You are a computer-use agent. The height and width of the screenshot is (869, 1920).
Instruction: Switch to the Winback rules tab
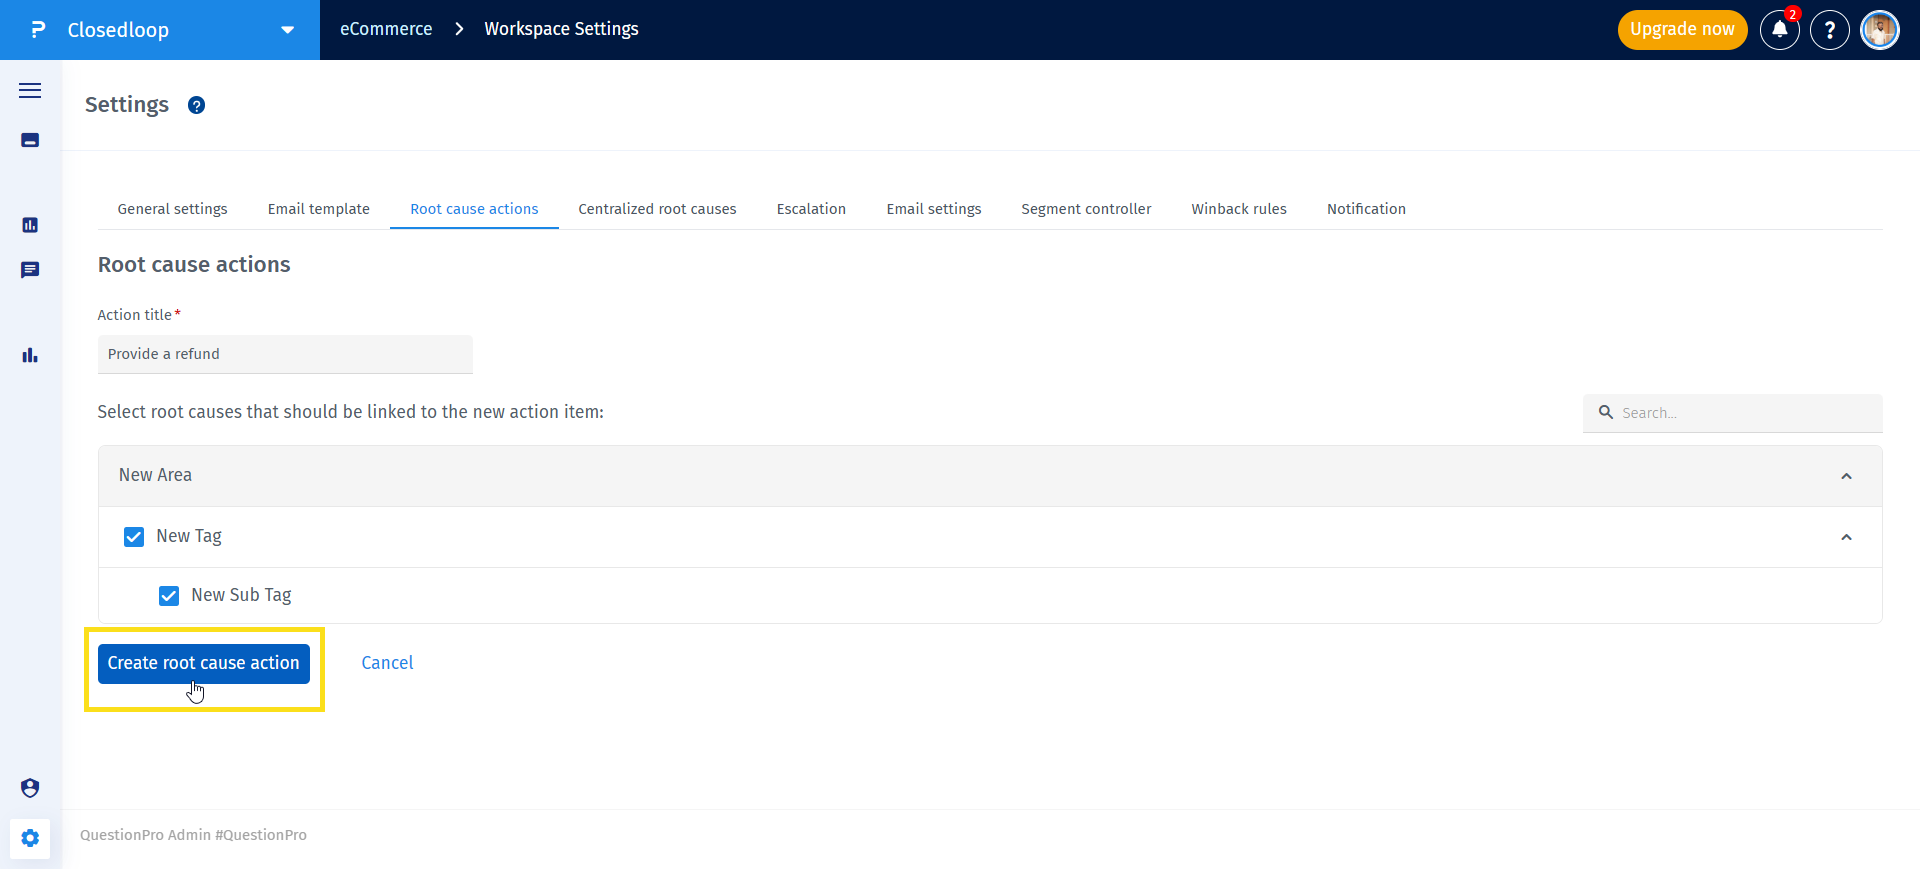[1238, 209]
